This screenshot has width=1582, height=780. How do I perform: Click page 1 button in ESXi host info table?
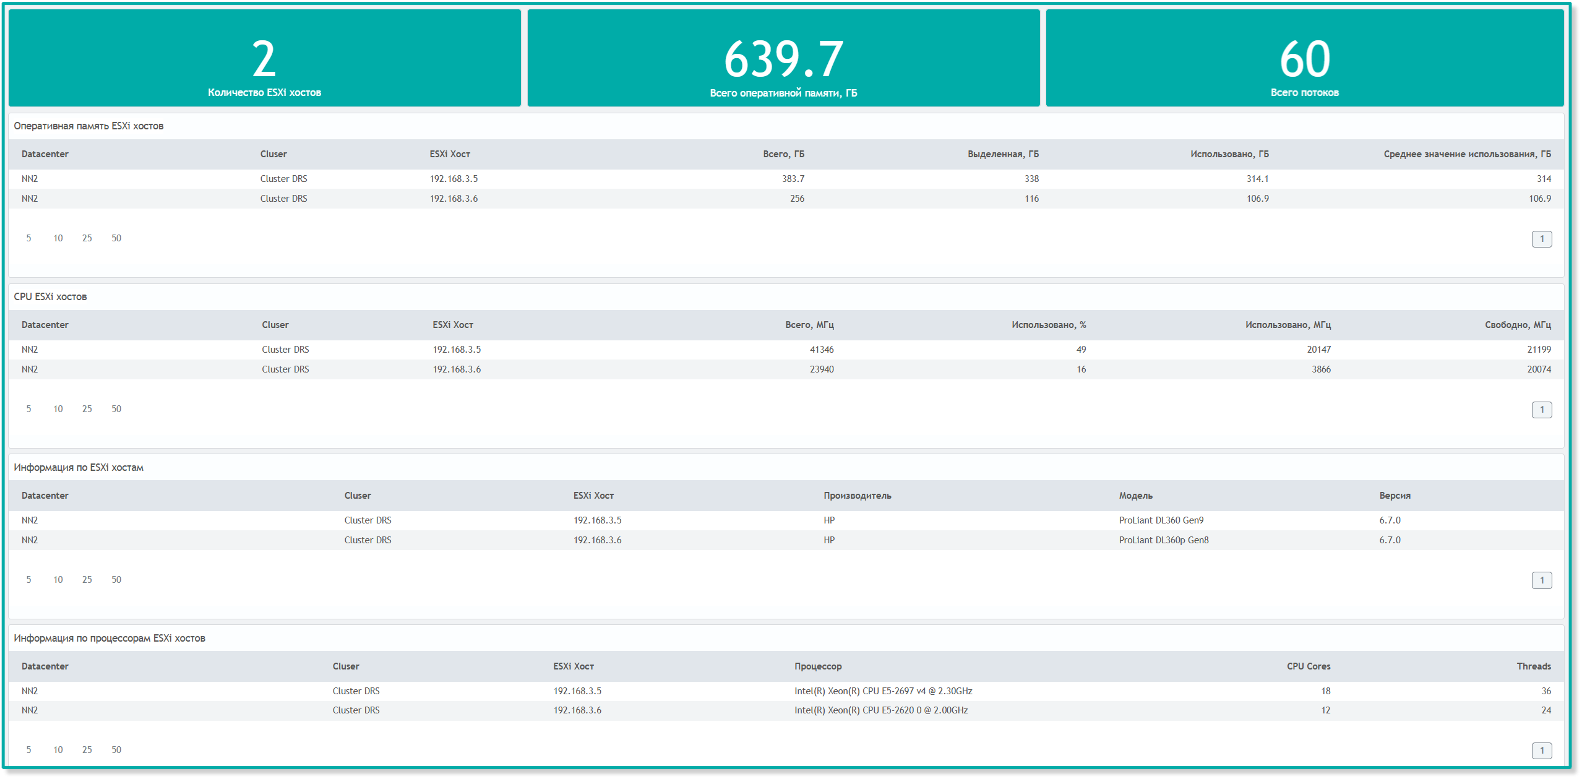pyautogui.click(x=1541, y=581)
